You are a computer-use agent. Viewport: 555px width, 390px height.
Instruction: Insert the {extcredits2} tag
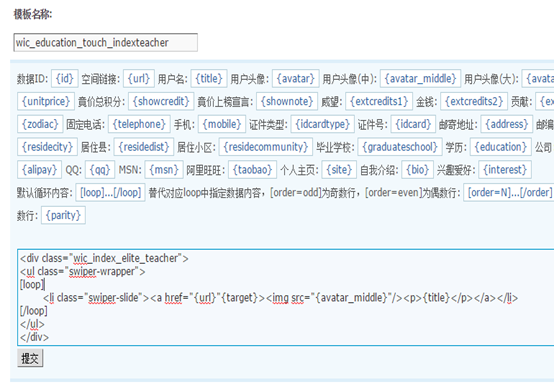(474, 101)
